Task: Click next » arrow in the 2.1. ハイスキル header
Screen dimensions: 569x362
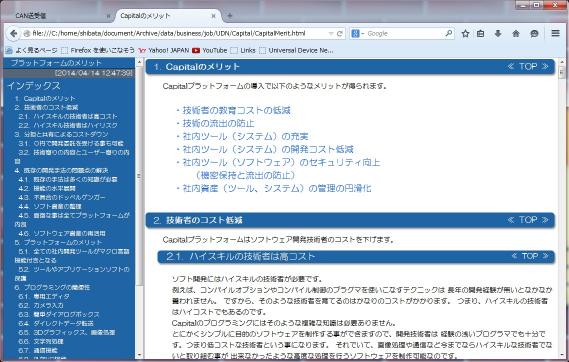Action: [545, 256]
